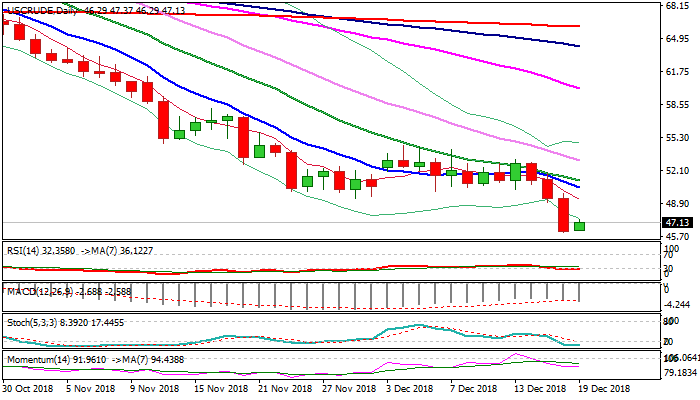Click the last green candle on the chart
Viewport: 700px width, 400px height.
pyautogui.click(x=580, y=226)
